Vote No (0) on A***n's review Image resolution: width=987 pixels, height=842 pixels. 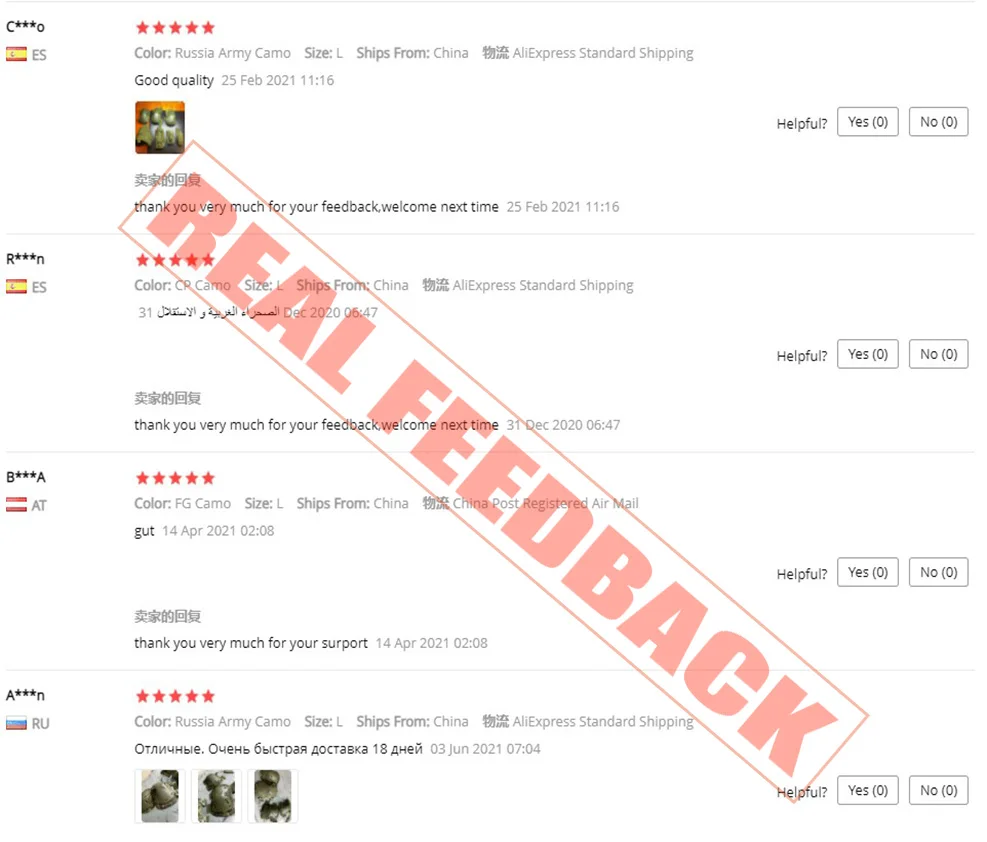tap(939, 790)
